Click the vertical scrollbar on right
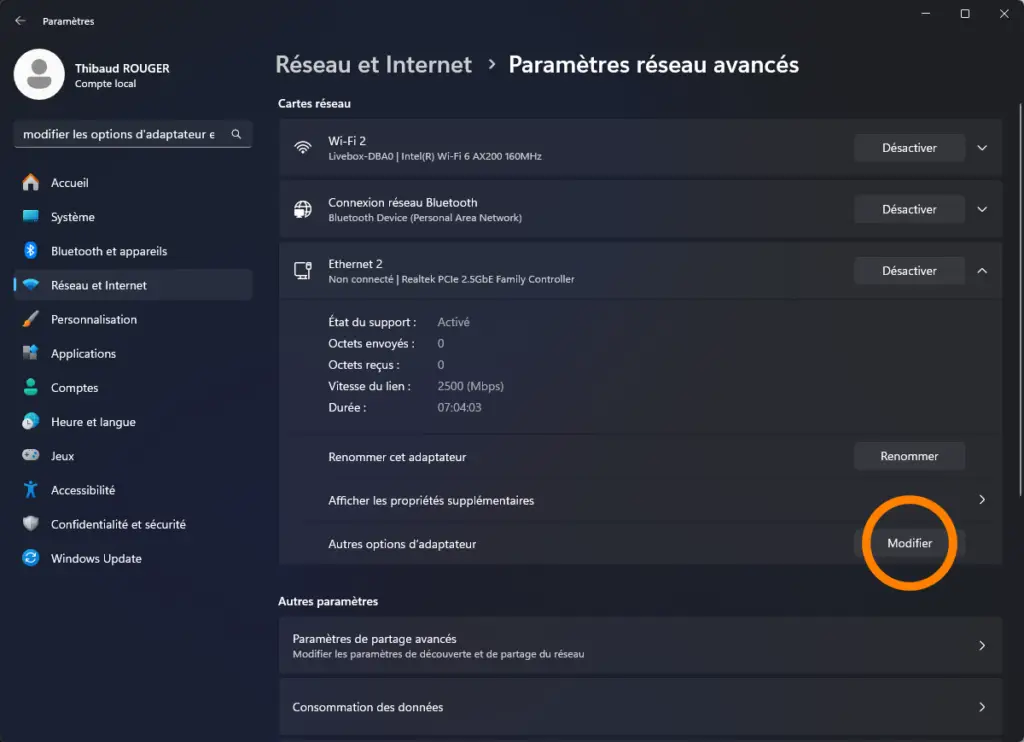 1020,299
